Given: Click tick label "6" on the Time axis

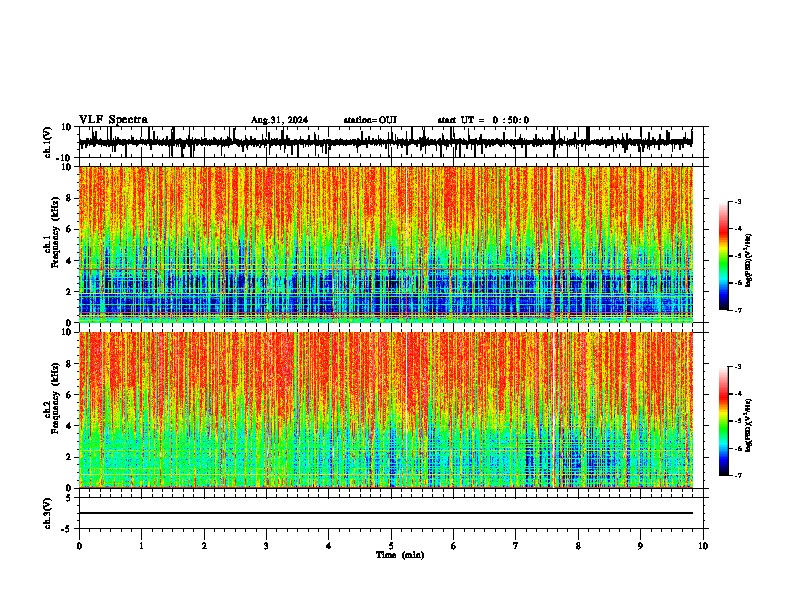Looking at the screenshot, I should pos(454,546).
